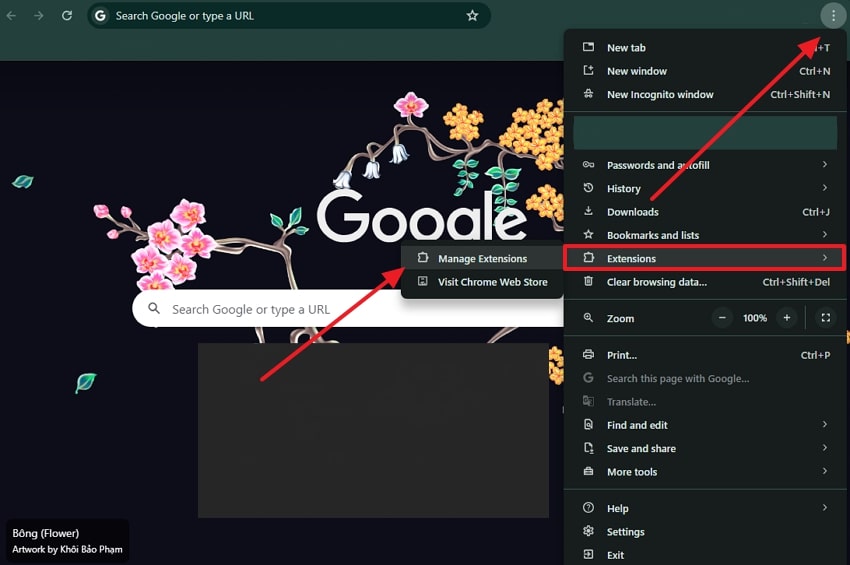Image resolution: width=850 pixels, height=565 pixels.
Task: Click the Zoom magnifier icon
Action: (588, 318)
